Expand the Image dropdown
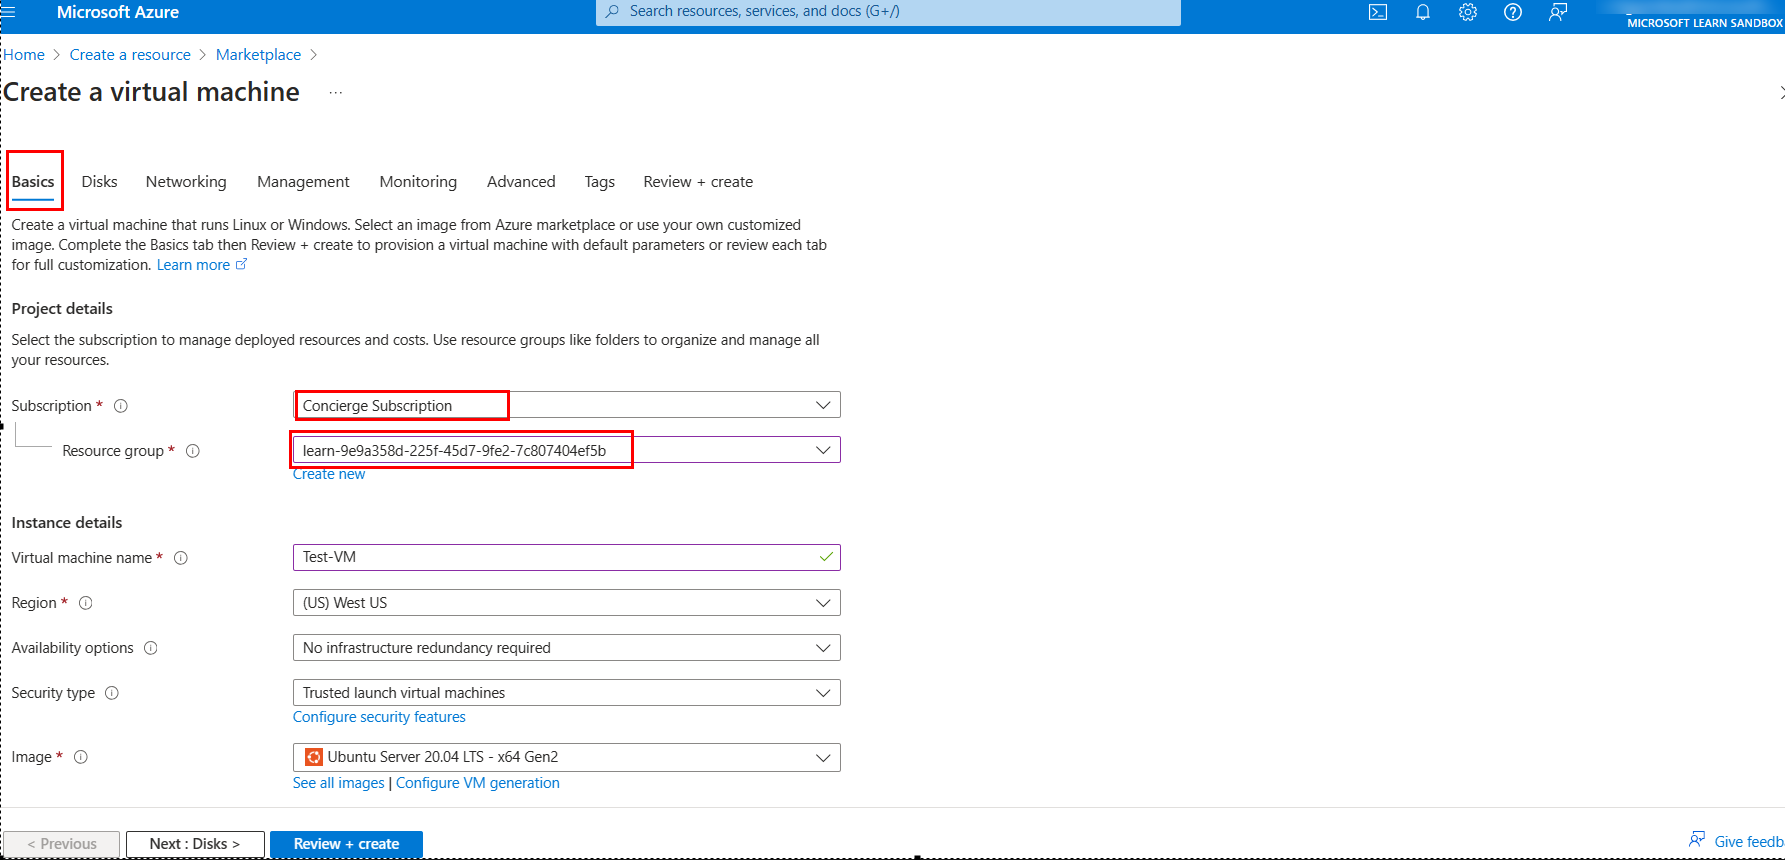Image resolution: width=1785 pixels, height=860 pixels. coord(823,757)
